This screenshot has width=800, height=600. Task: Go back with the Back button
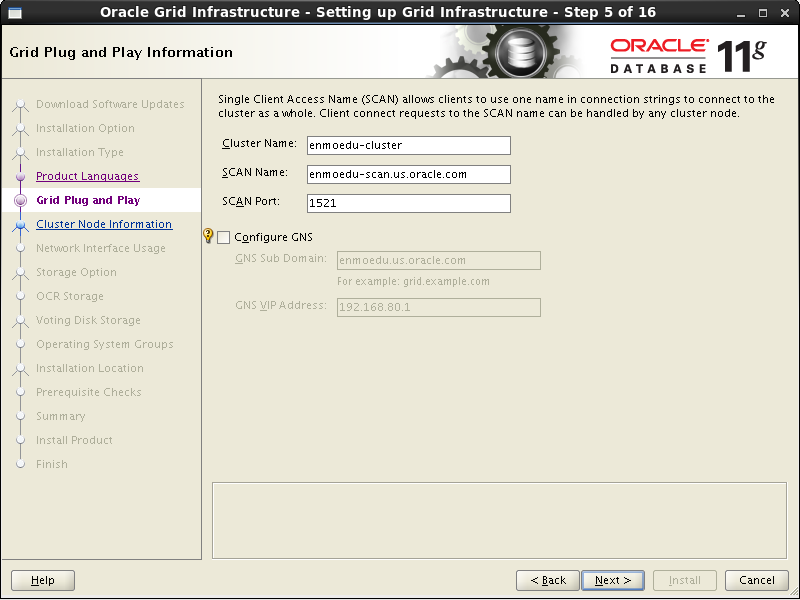point(547,580)
